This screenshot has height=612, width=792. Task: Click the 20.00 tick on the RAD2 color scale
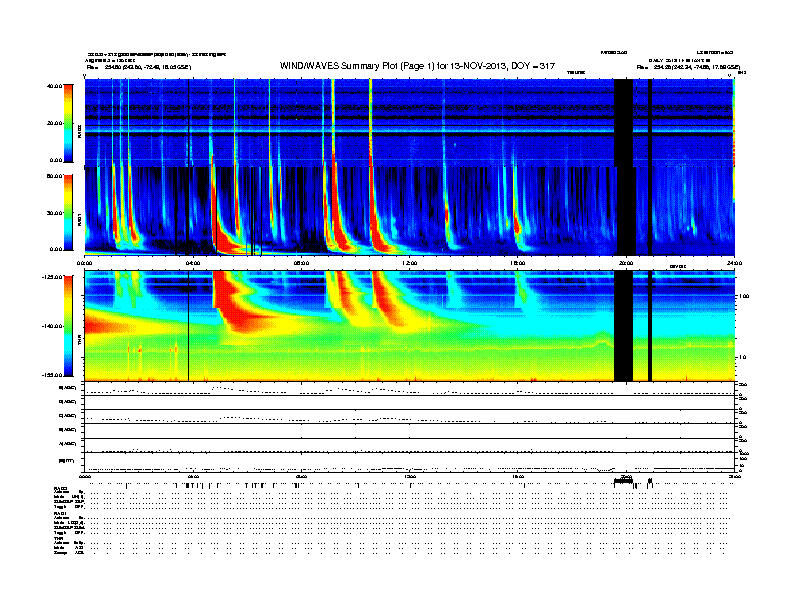coord(54,123)
